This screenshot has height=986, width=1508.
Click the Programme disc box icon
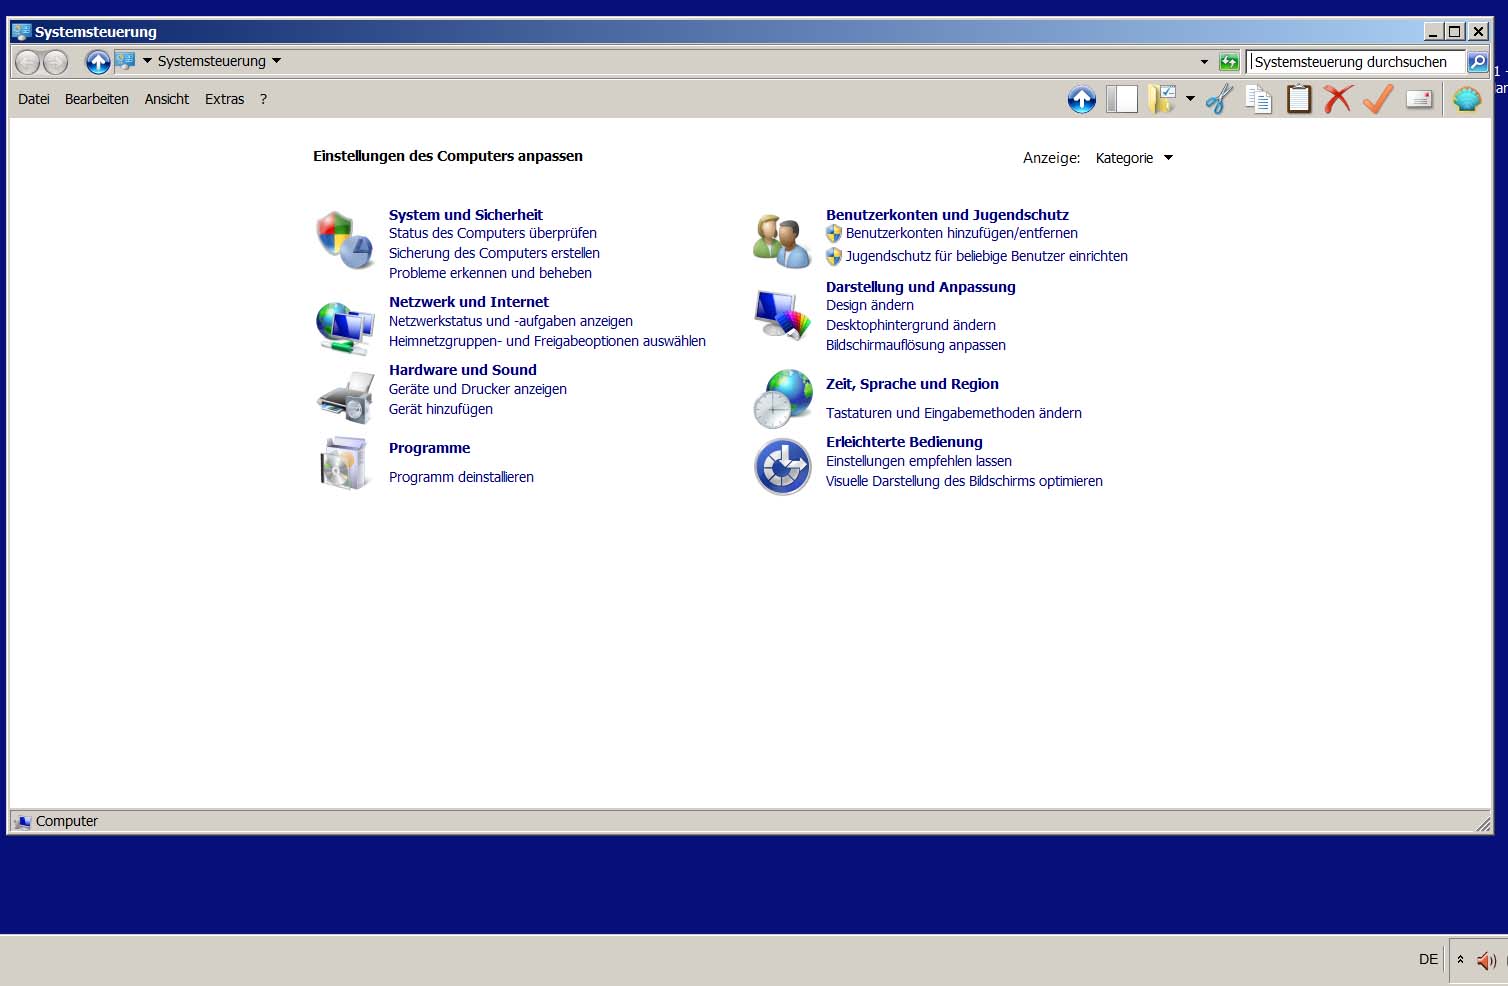tap(345, 463)
